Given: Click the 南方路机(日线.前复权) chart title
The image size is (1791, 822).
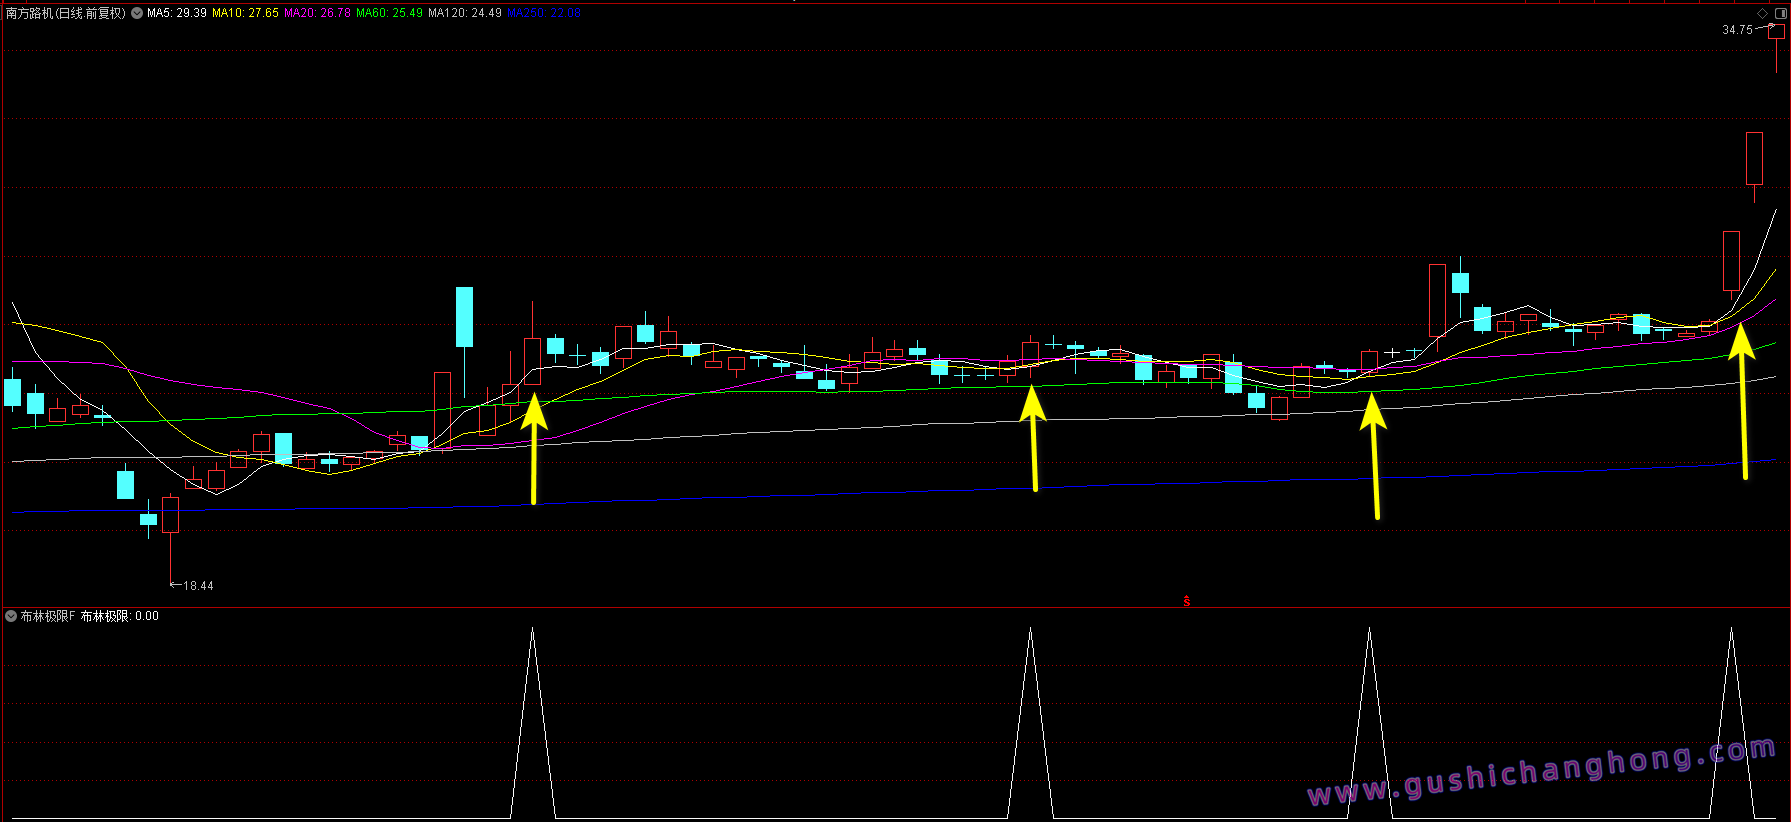Looking at the screenshot, I should (66, 13).
